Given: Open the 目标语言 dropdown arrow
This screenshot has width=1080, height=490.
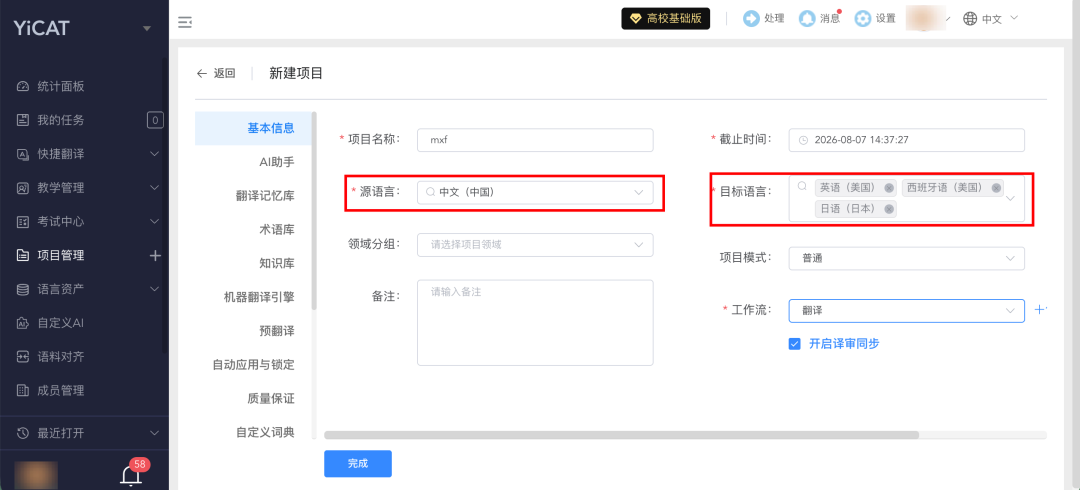Looking at the screenshot, I should tap(1010, 198).
